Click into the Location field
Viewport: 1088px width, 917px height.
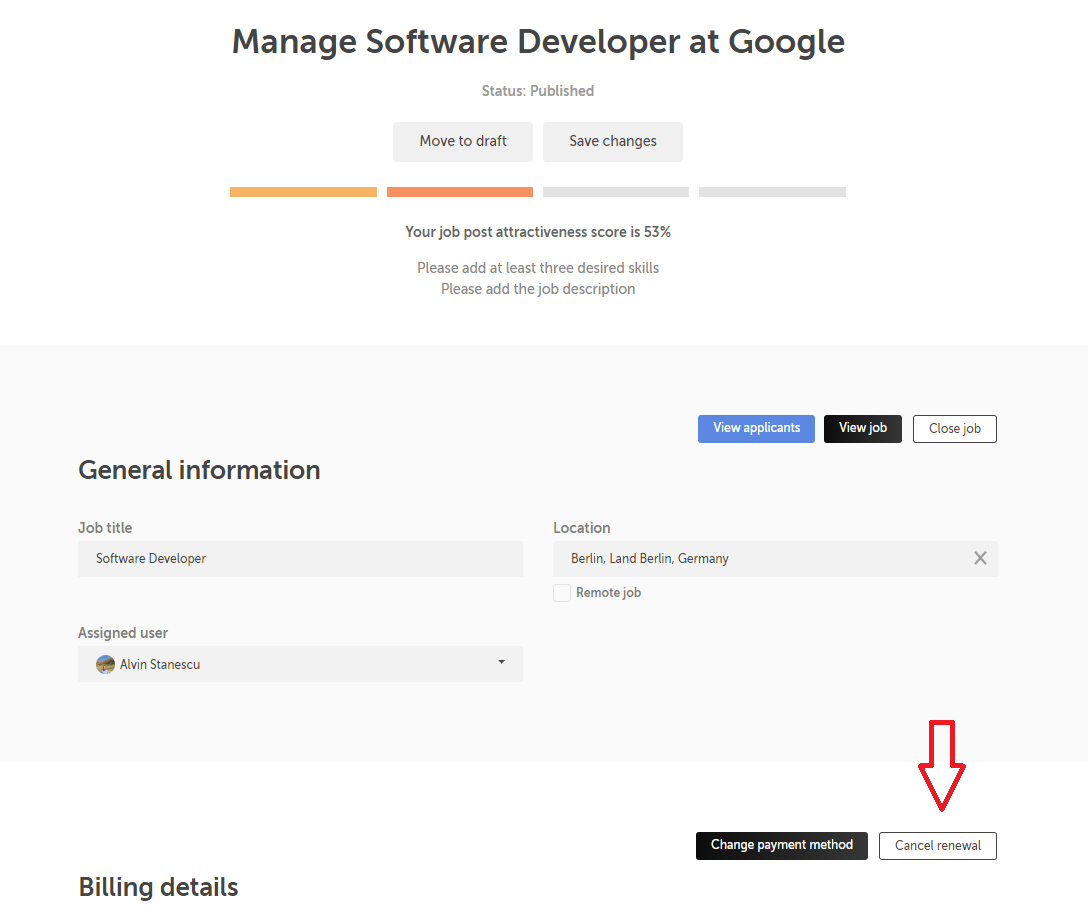tap(775, 558)
